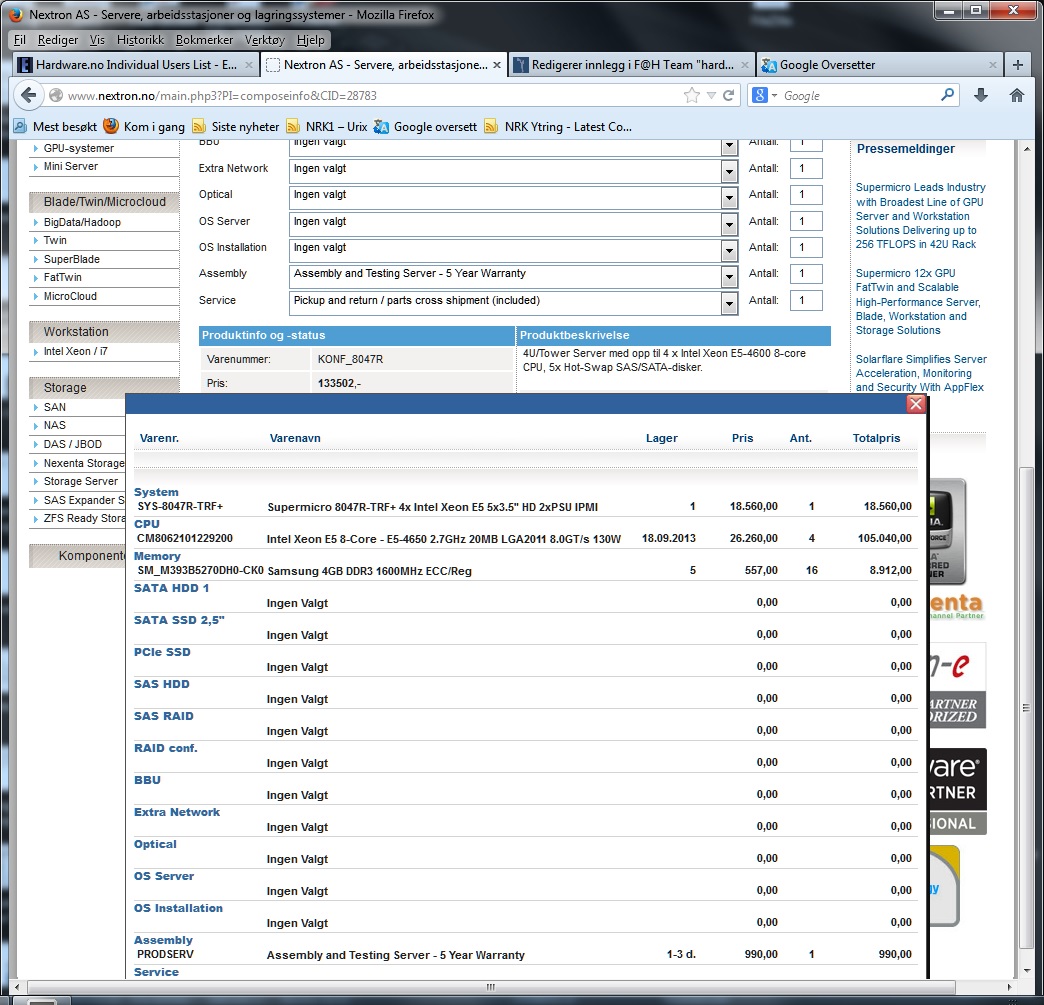This screenshot has height=1005, width=1044.
Task: Expand the OS Server dropdown
Action: point(729,224)
